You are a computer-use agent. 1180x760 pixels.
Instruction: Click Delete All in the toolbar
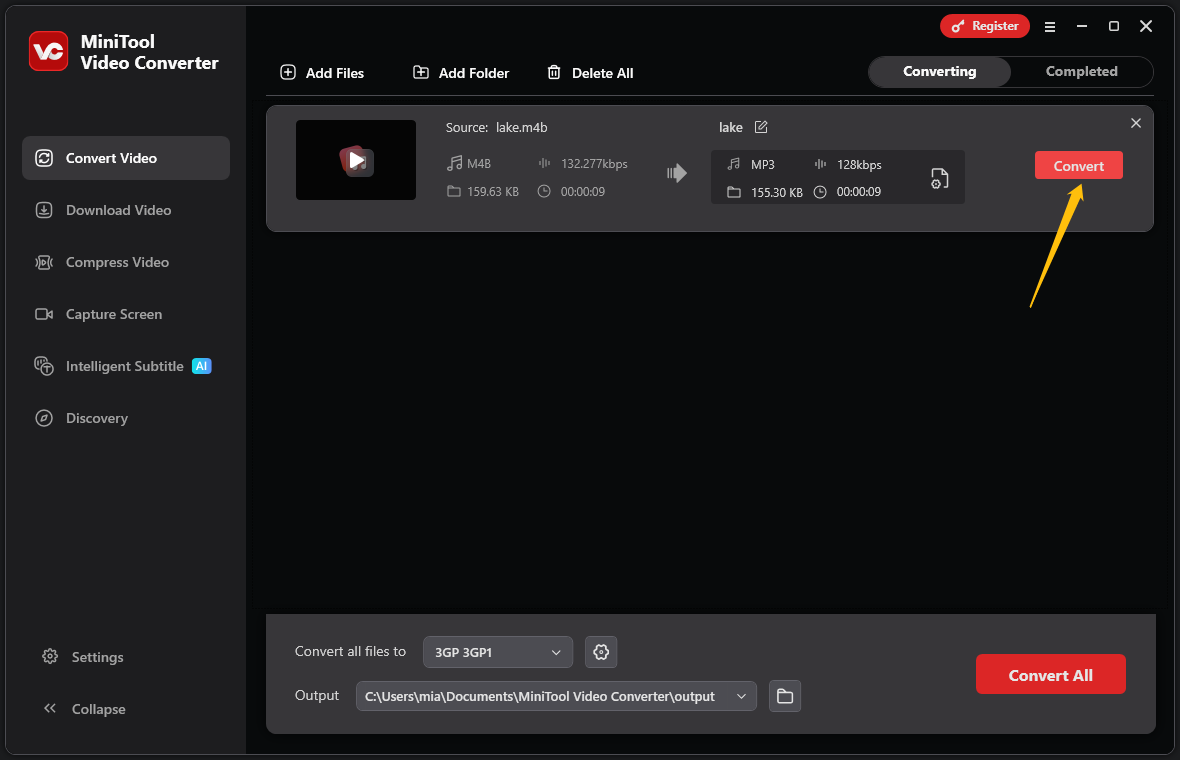click(590, 73)
